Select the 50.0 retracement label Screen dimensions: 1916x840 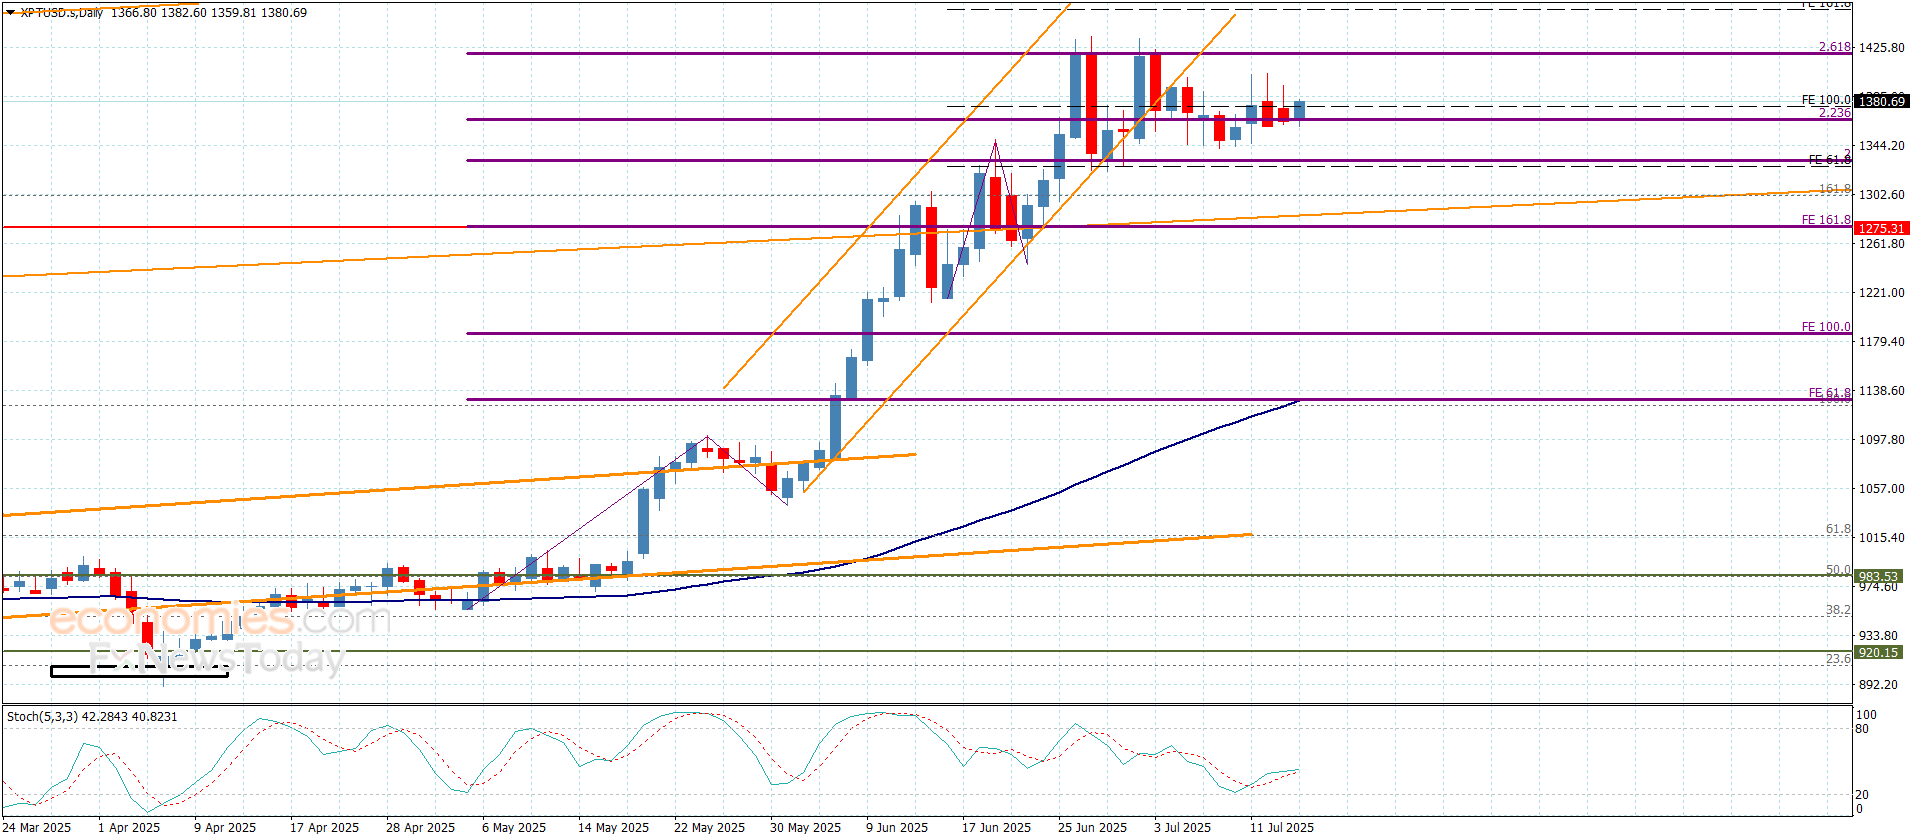click(1838, 570)
